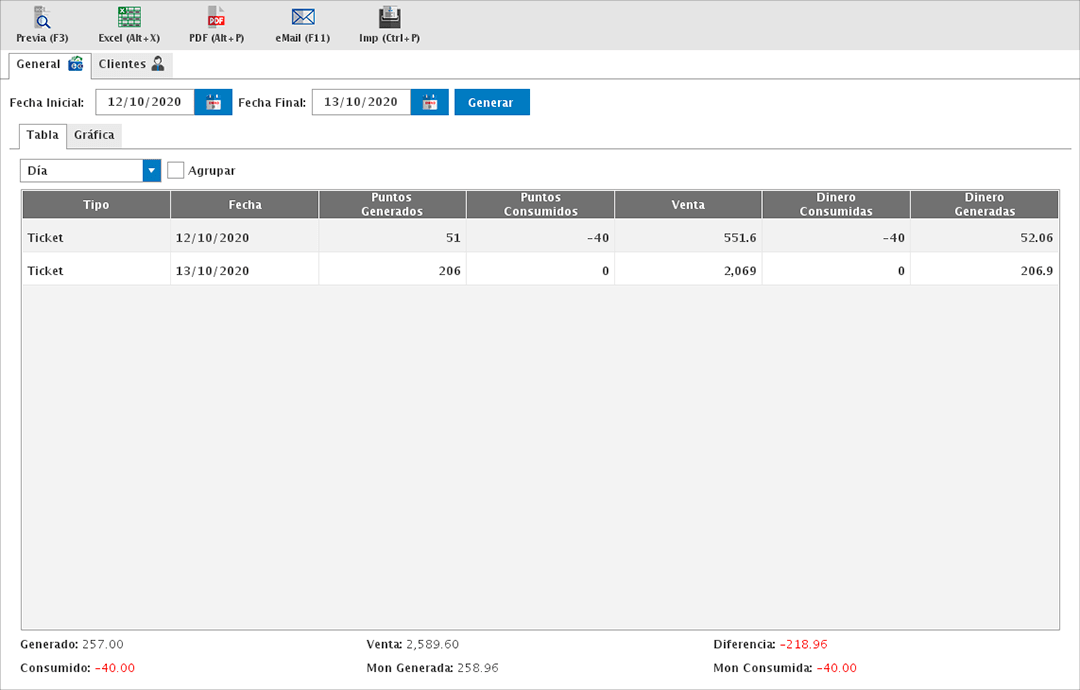Open calendar for Fecha Inicial
1080x690 pixels.
[213, 102]
